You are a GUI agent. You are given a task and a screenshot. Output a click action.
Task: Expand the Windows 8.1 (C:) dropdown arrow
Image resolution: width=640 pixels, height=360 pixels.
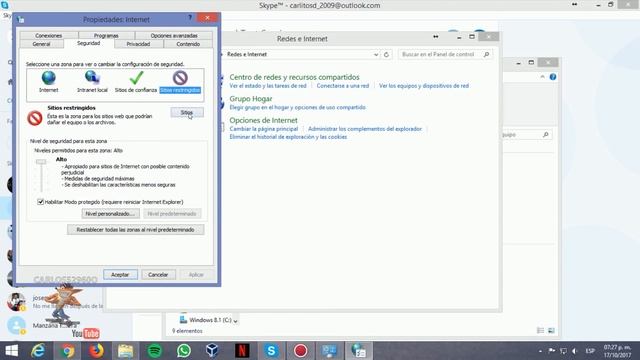236,321
